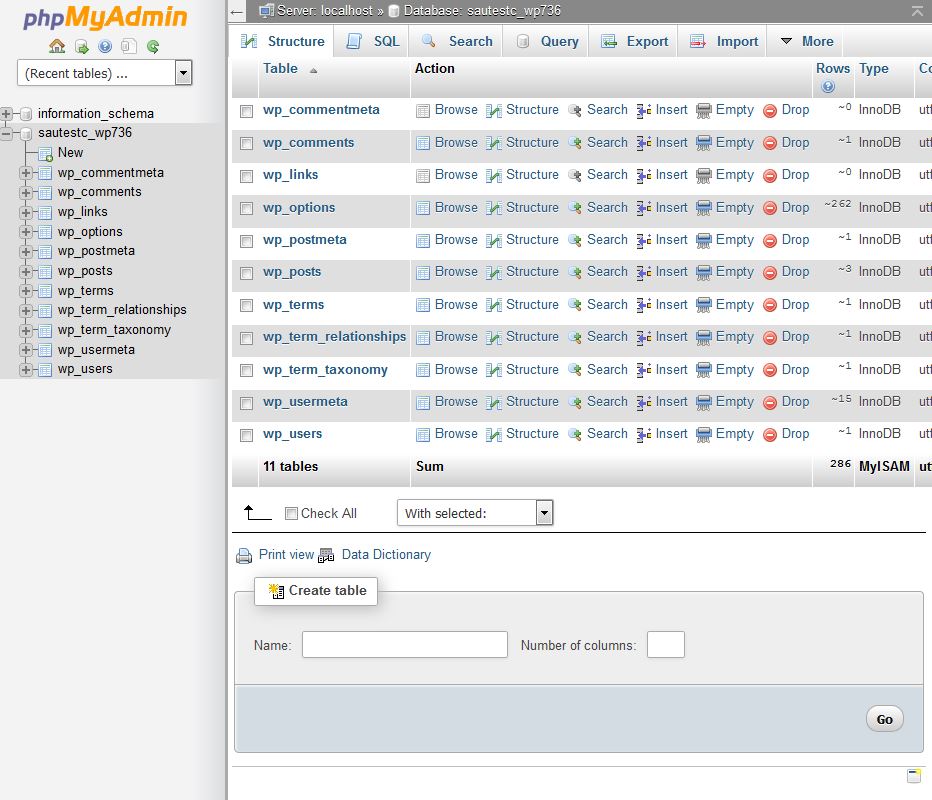Click the Insert icon for wp_usermeta
Viewport: 932px width, 800px height.
point(643,402)
